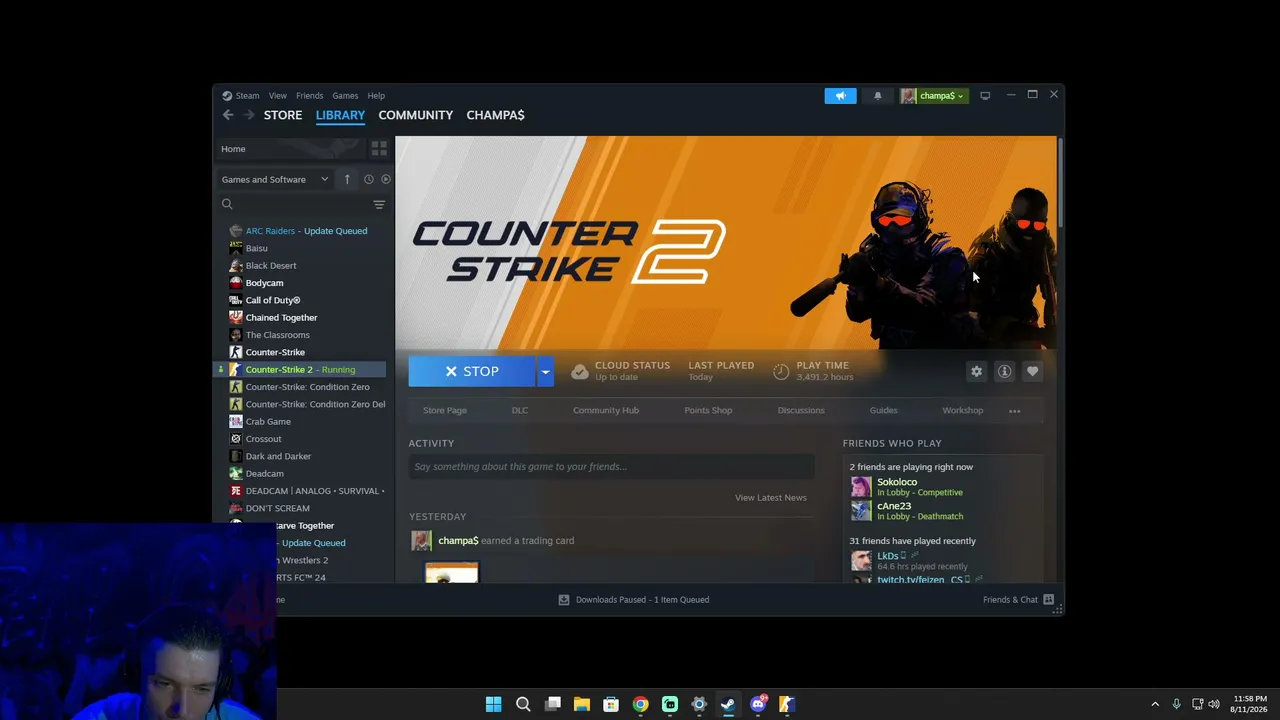Show game info with the info icon

[x=1004, y=371]
